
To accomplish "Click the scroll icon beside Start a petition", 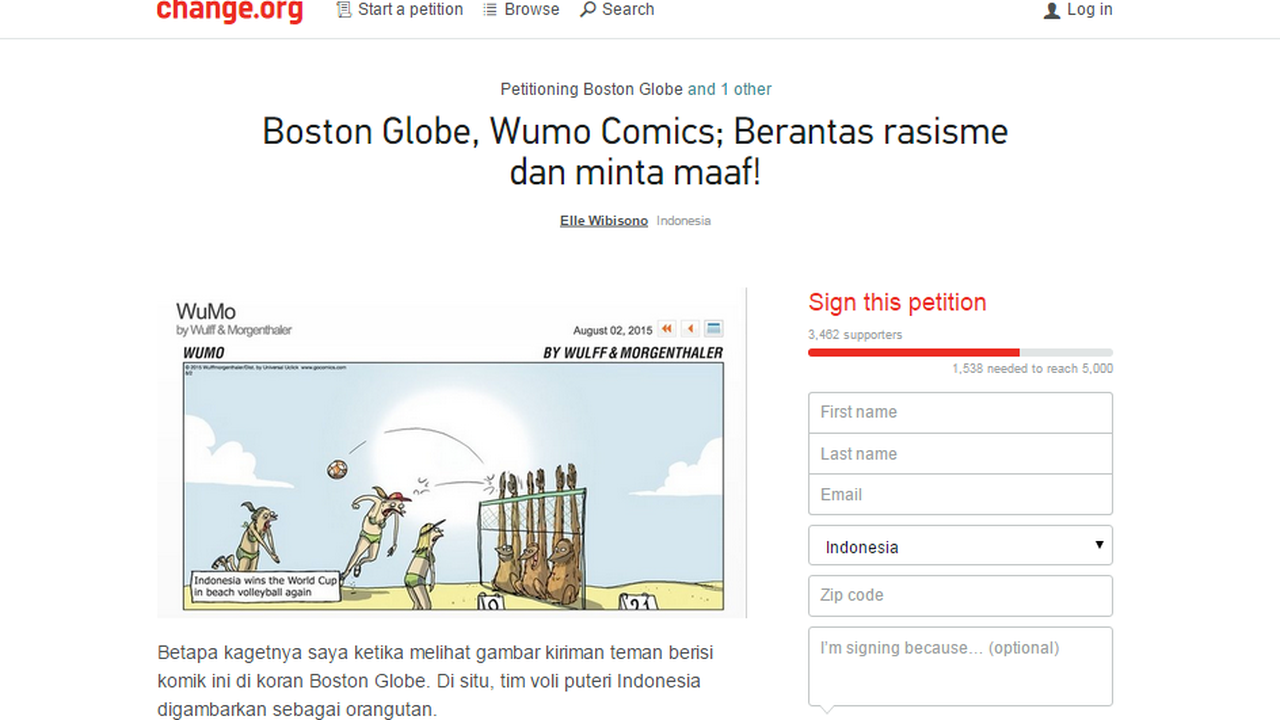I will click(344, 10).
